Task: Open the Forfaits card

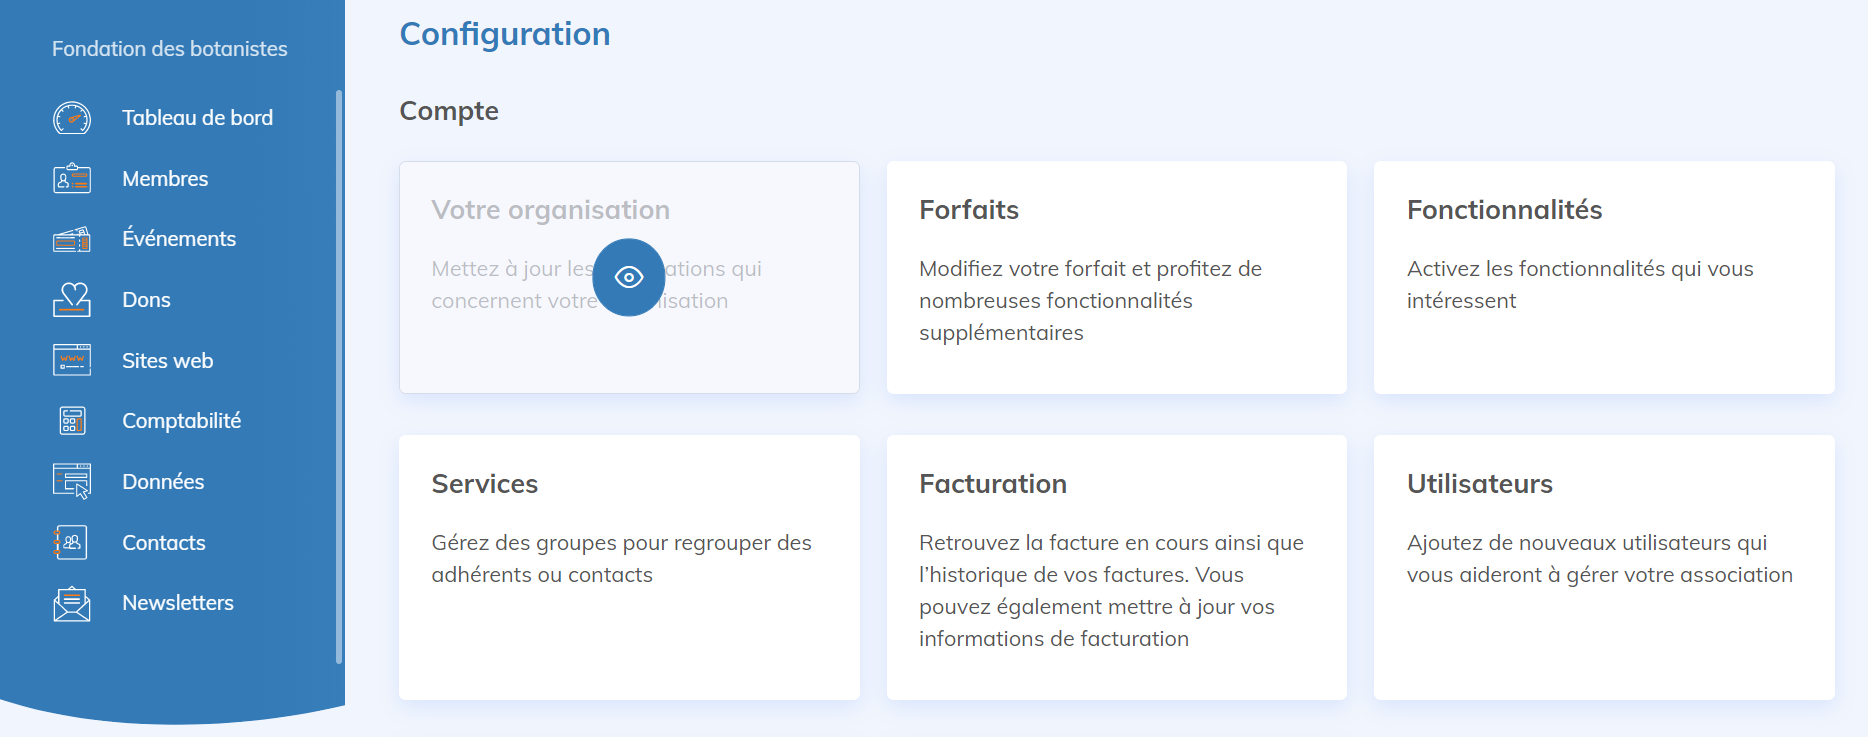Action: pyautogui.click(x=1116, y=277)
